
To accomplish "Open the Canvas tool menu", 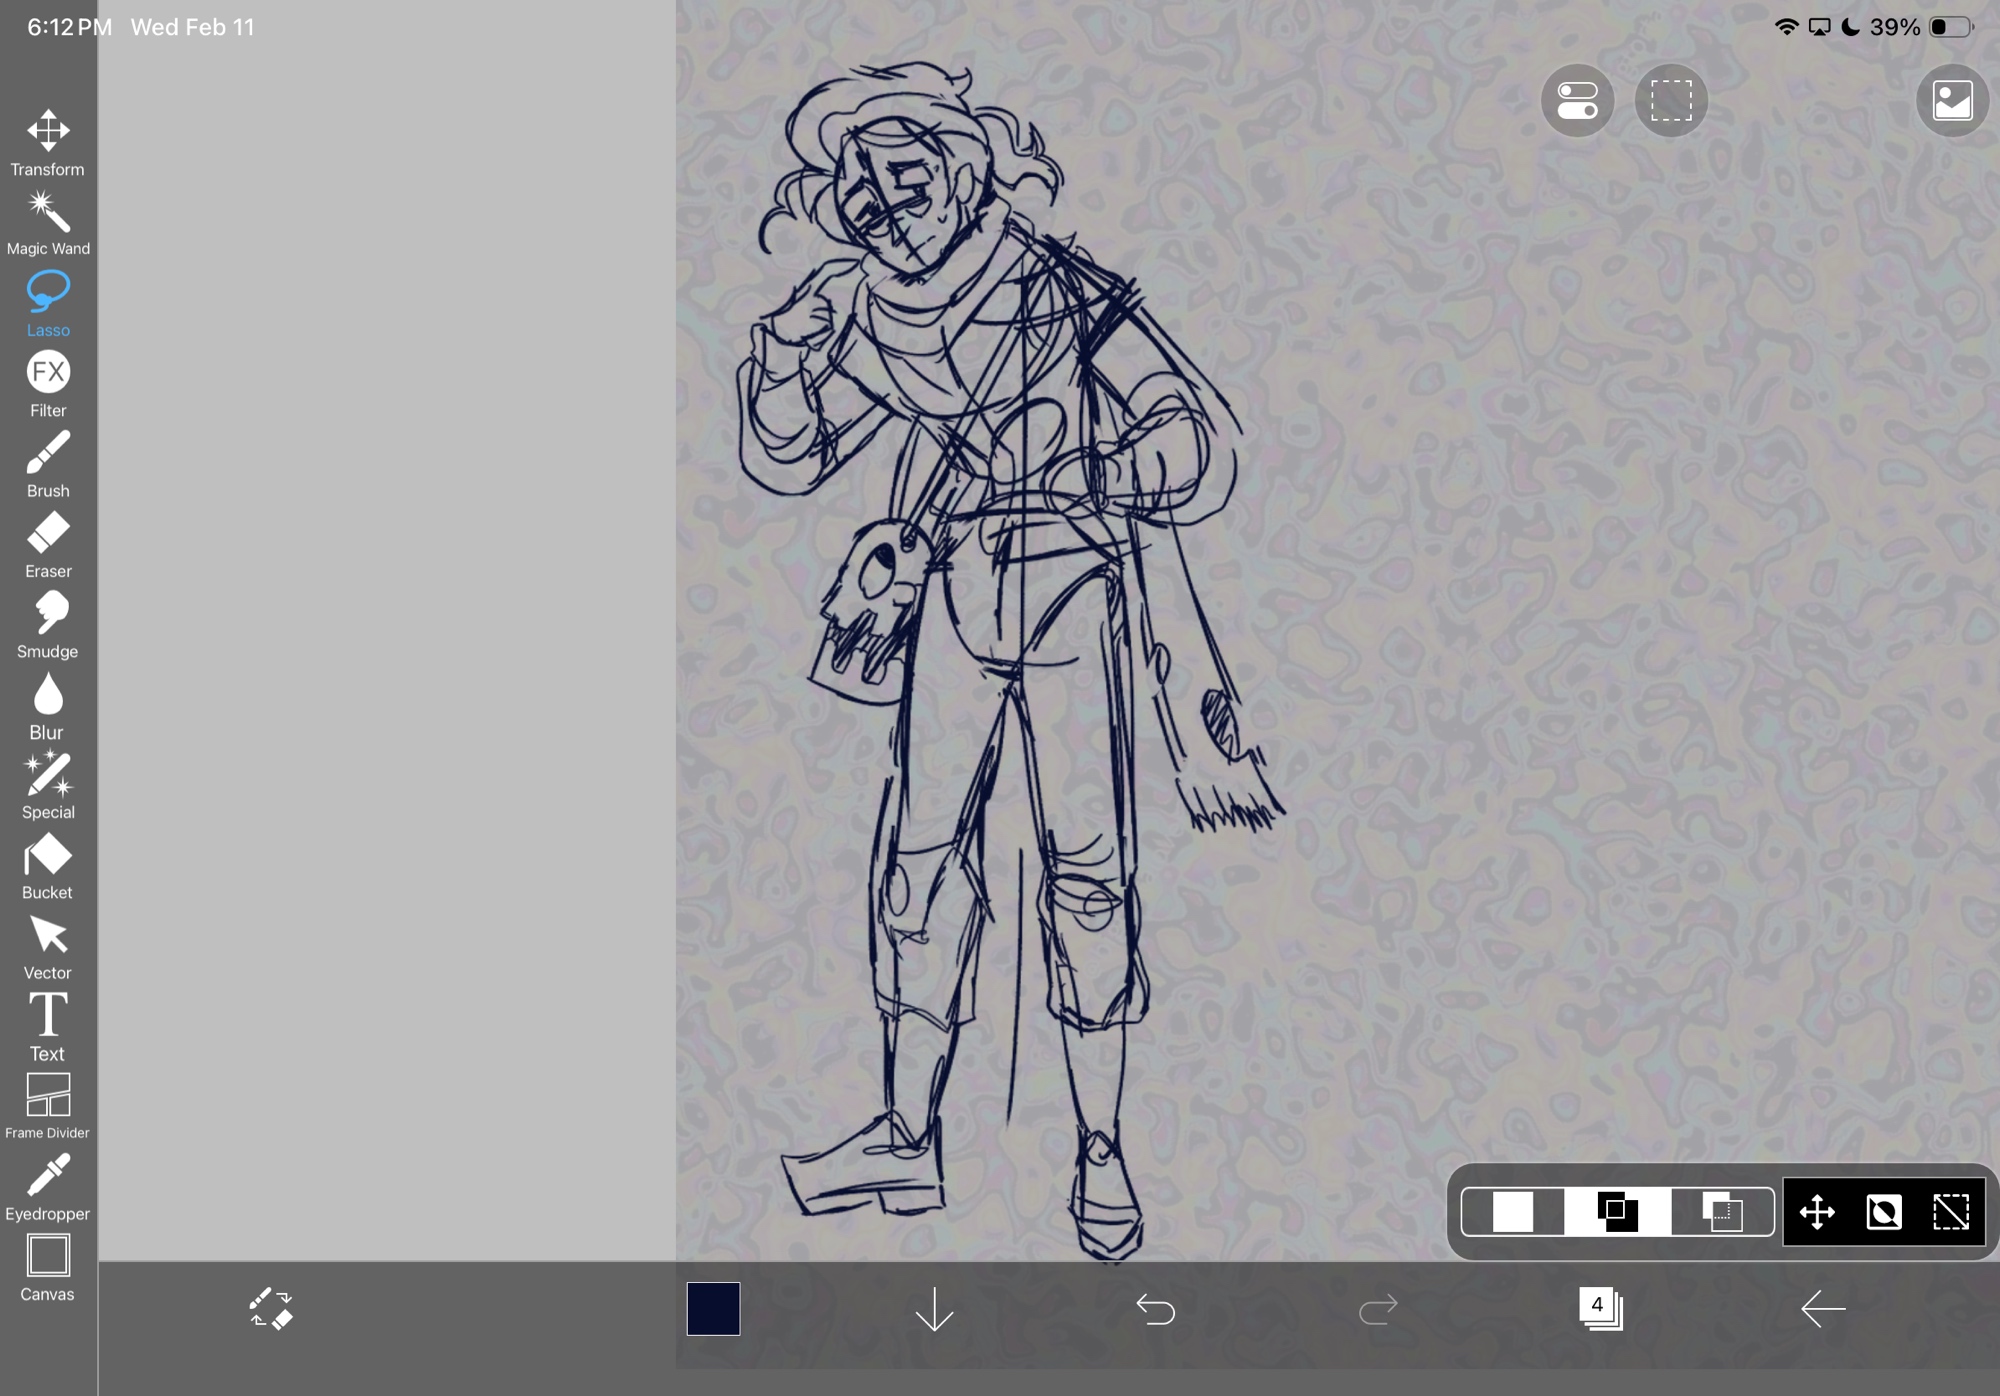I will [x=48, y=1268].
